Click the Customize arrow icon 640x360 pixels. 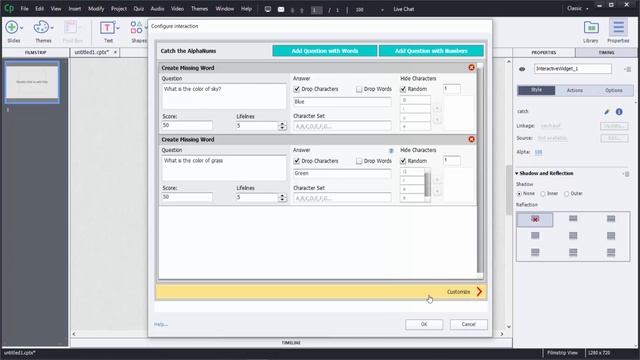[x=479, y=291]
